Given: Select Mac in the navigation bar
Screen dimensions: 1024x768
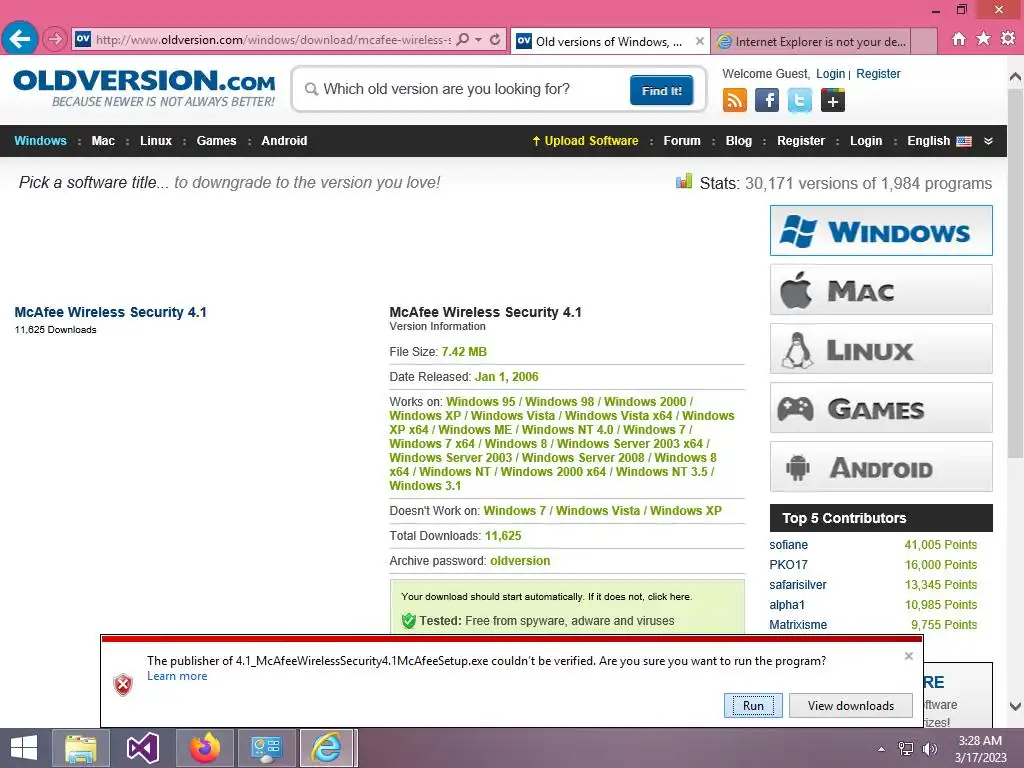Looking at the screenshot, I should coord(103,141).
